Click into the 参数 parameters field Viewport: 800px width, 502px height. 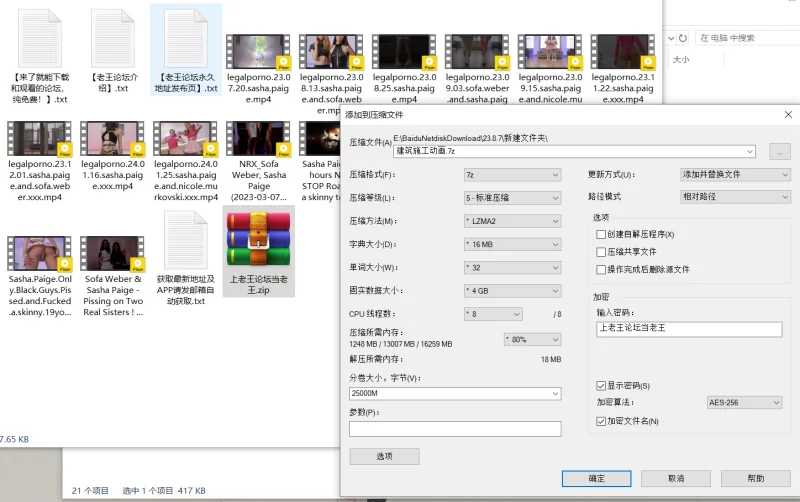pyautogui.click(x=455, y=429)
